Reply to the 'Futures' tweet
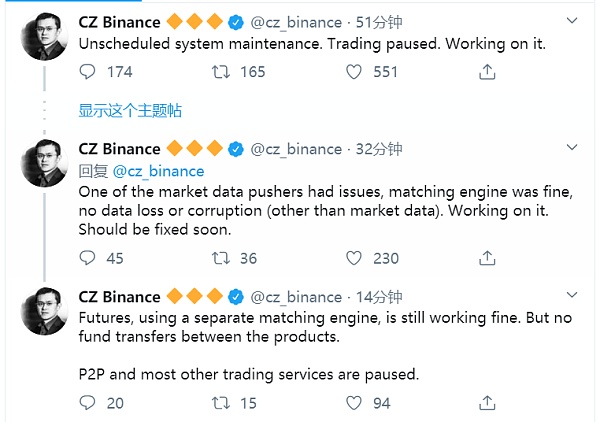The width and height of the screenshot is (600, 422). 88,403
